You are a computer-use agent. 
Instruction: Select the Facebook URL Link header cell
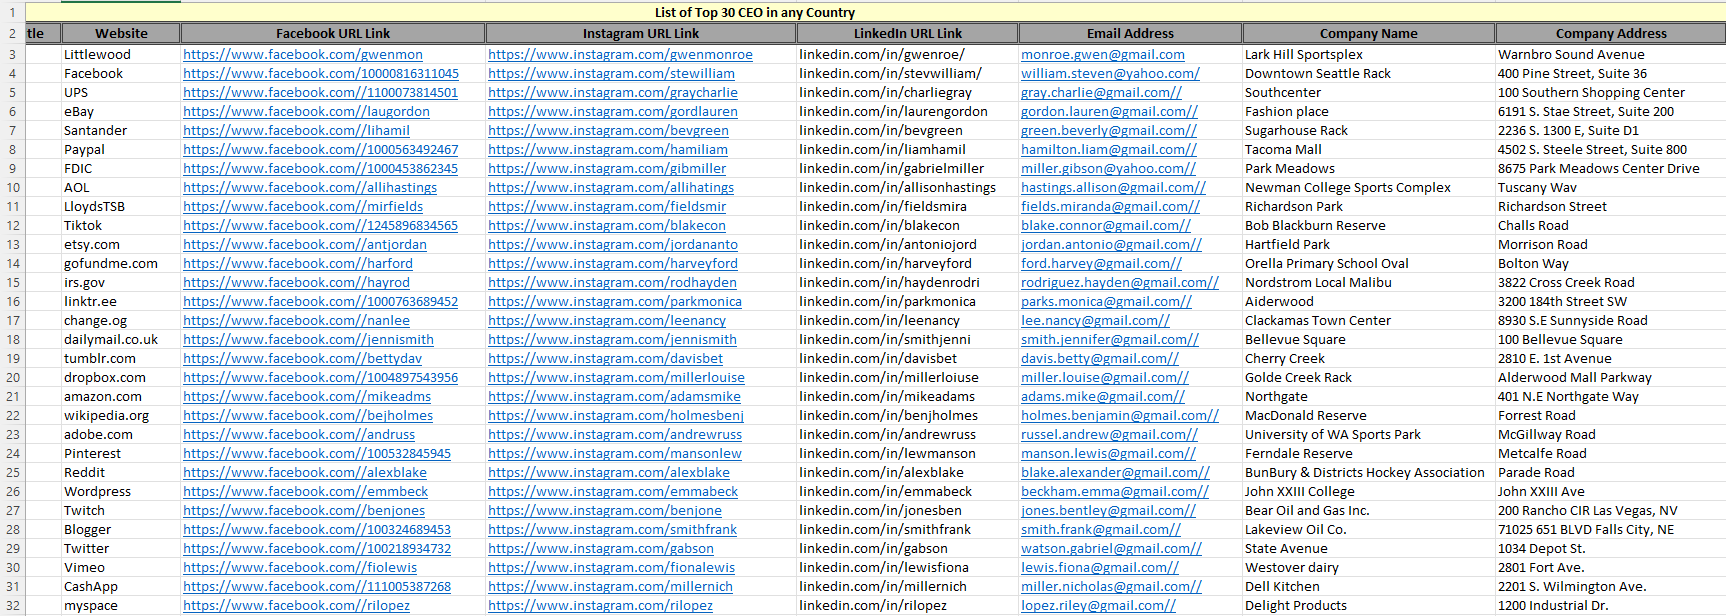click(333, 33)
